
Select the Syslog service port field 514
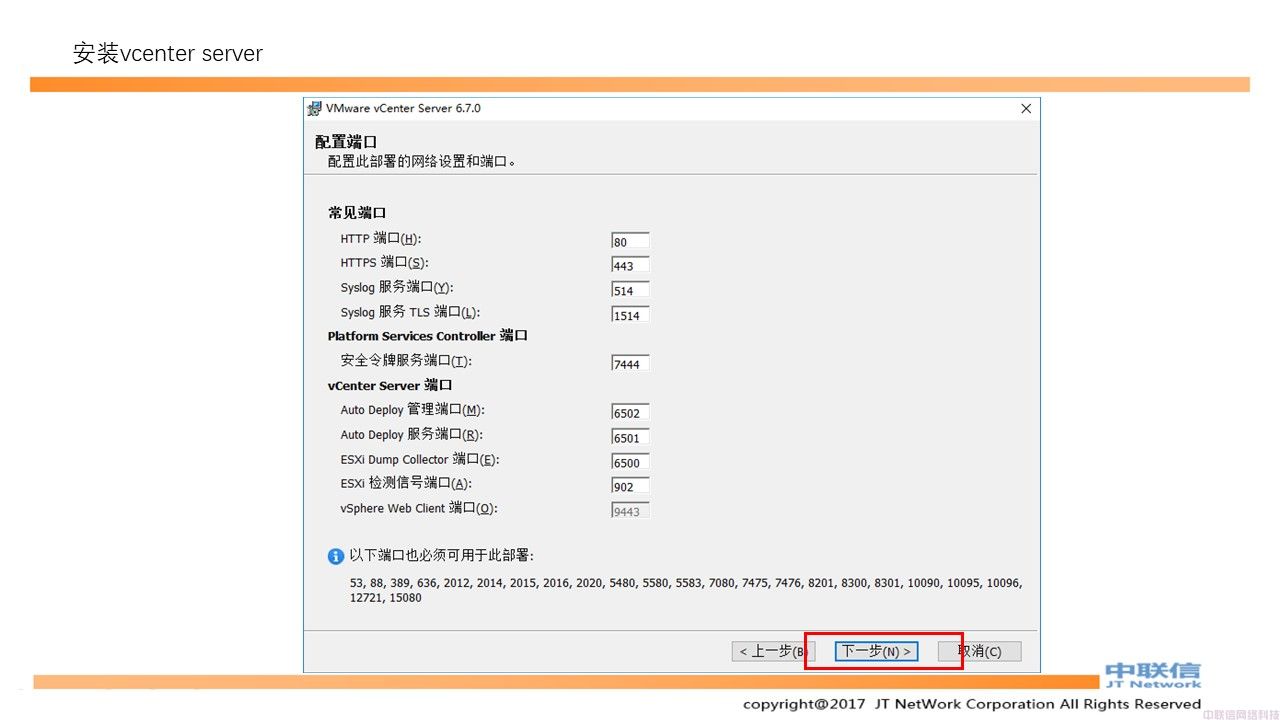point(630,290)
